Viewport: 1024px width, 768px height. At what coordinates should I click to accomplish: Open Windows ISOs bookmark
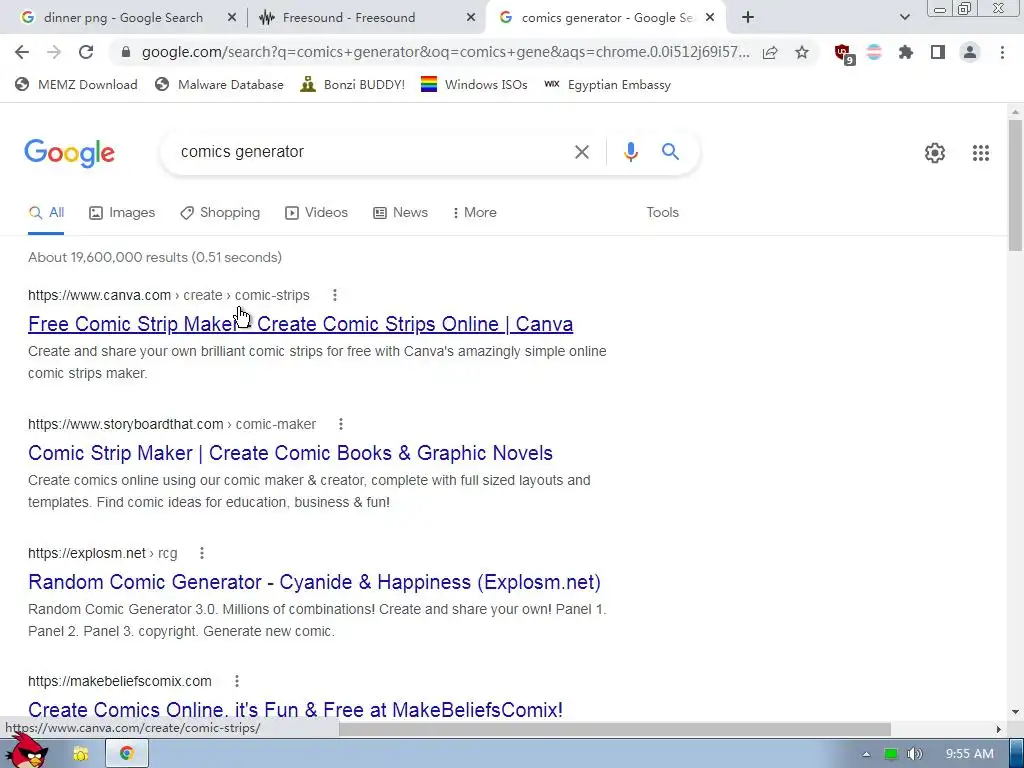[474, 84]
